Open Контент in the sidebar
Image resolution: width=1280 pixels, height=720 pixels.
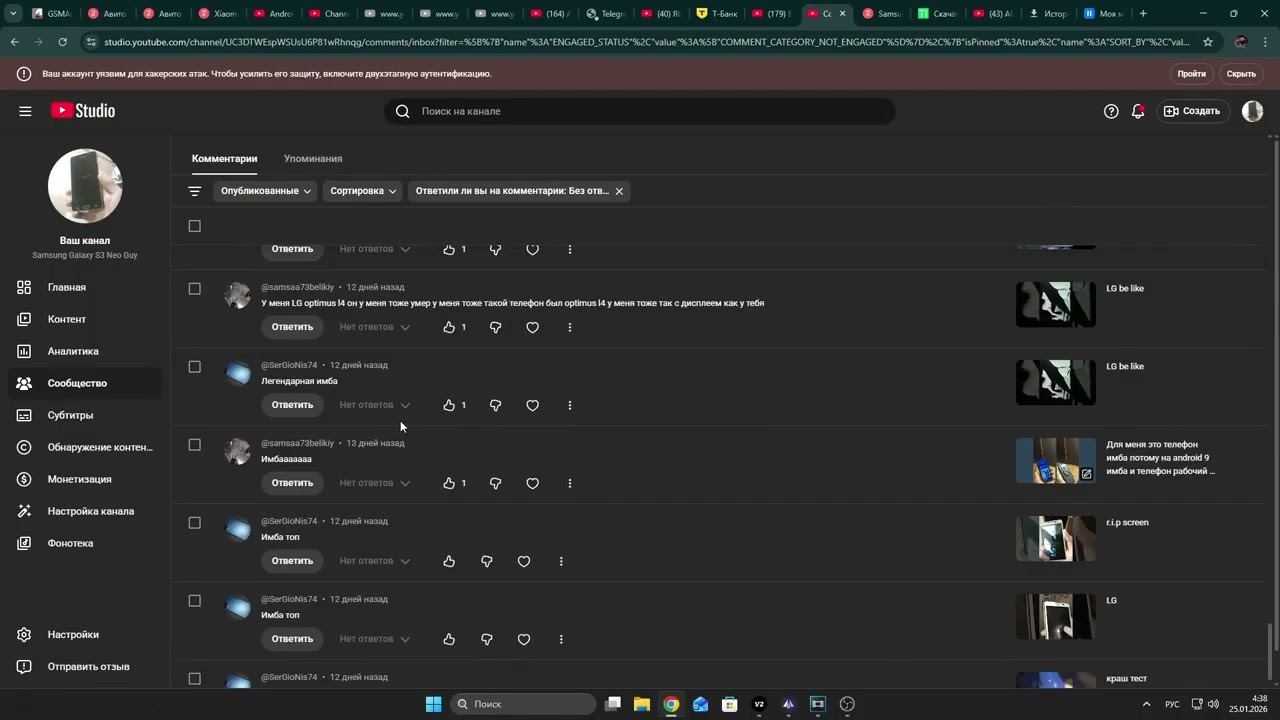(x=85, y=319)
